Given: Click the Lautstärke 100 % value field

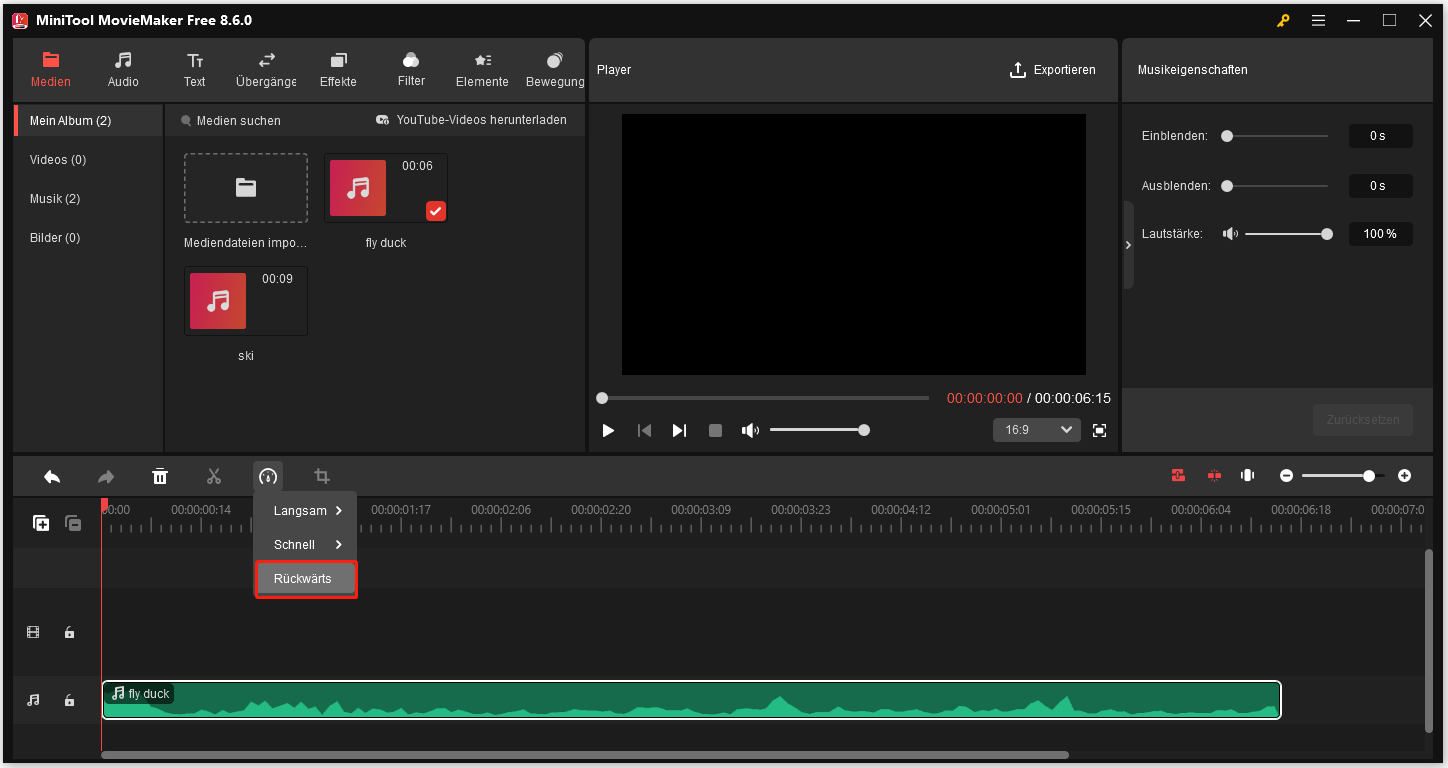Looking at the screenshot, I should point(1380,234).
